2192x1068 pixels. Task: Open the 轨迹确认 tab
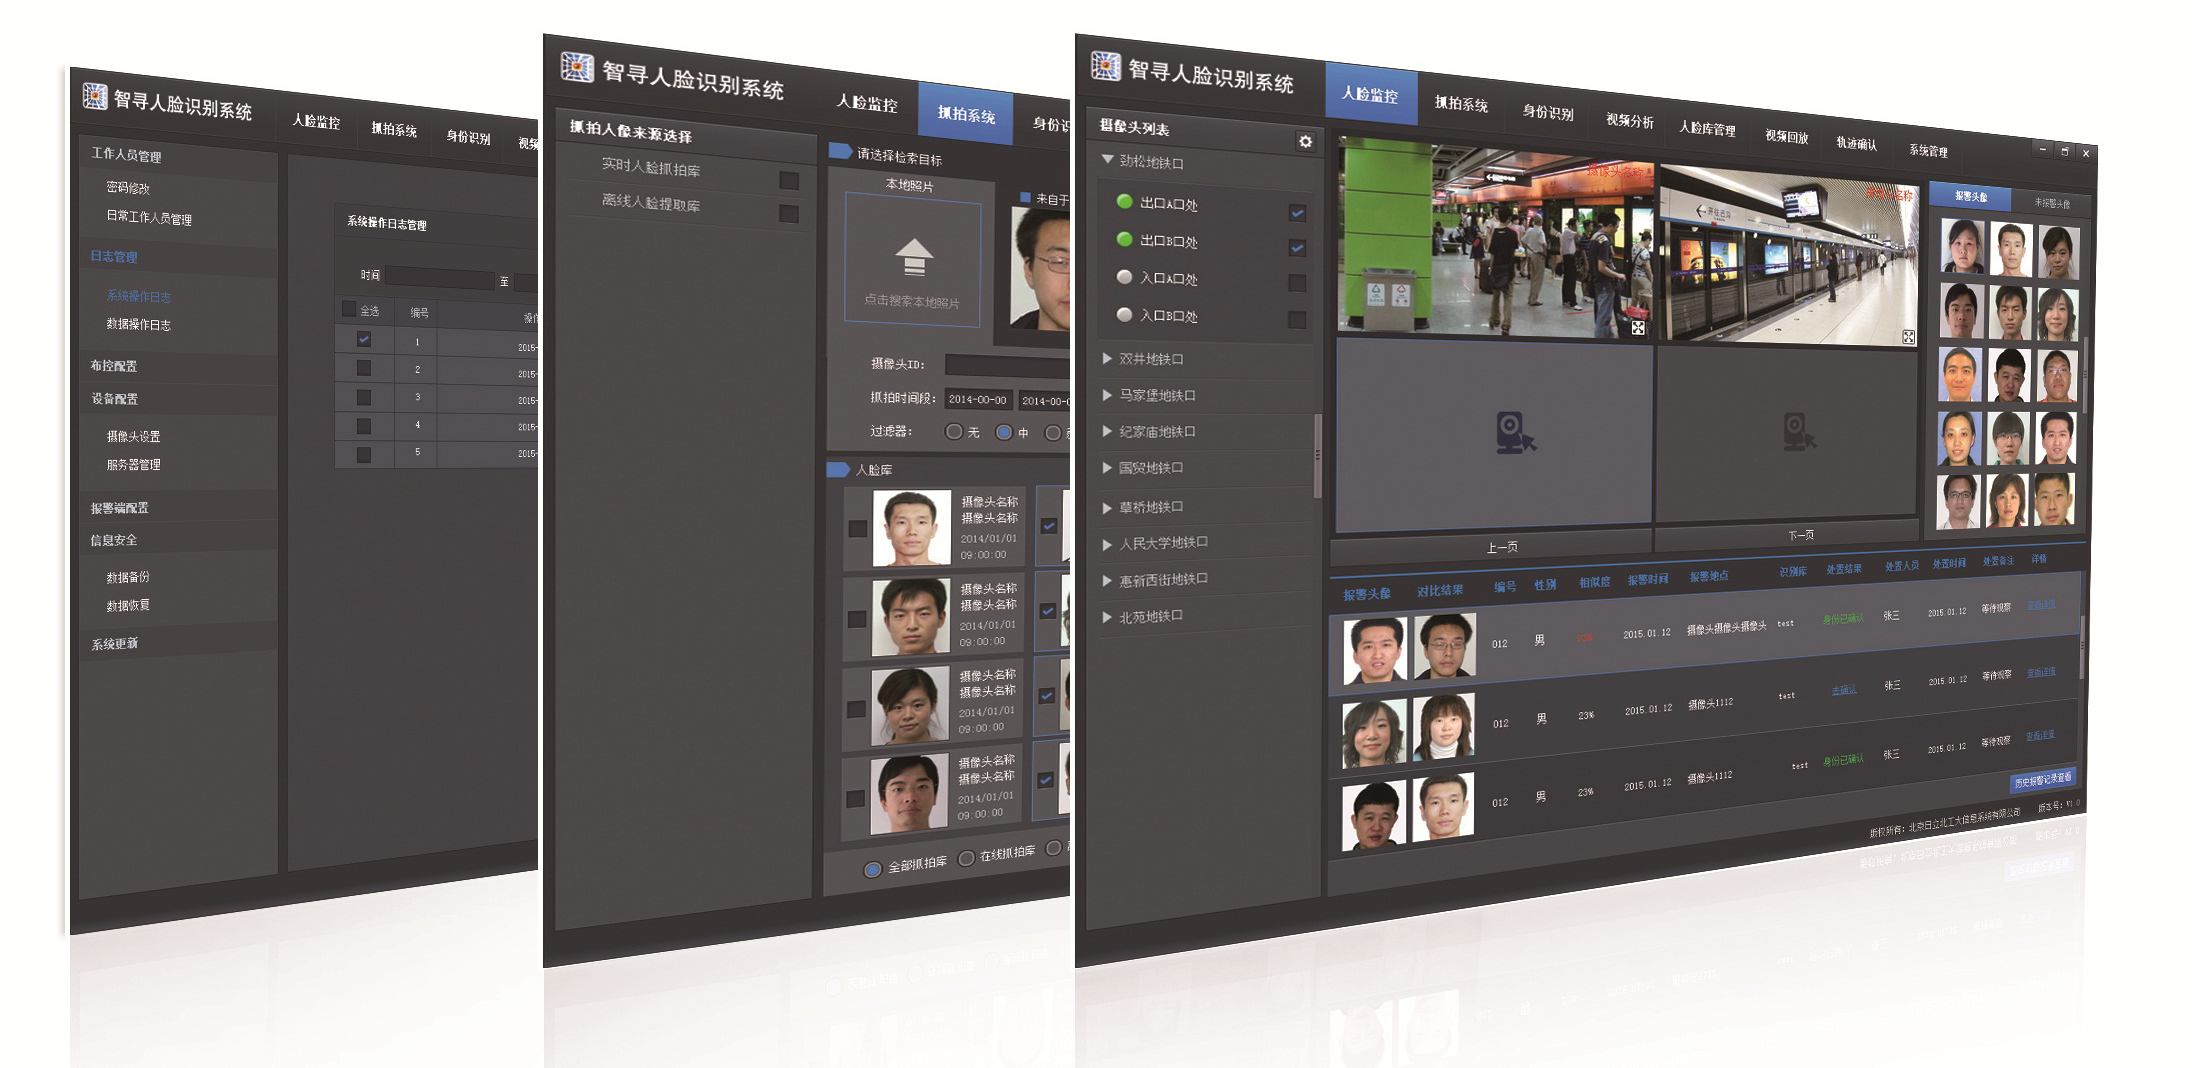(1856, 144)
